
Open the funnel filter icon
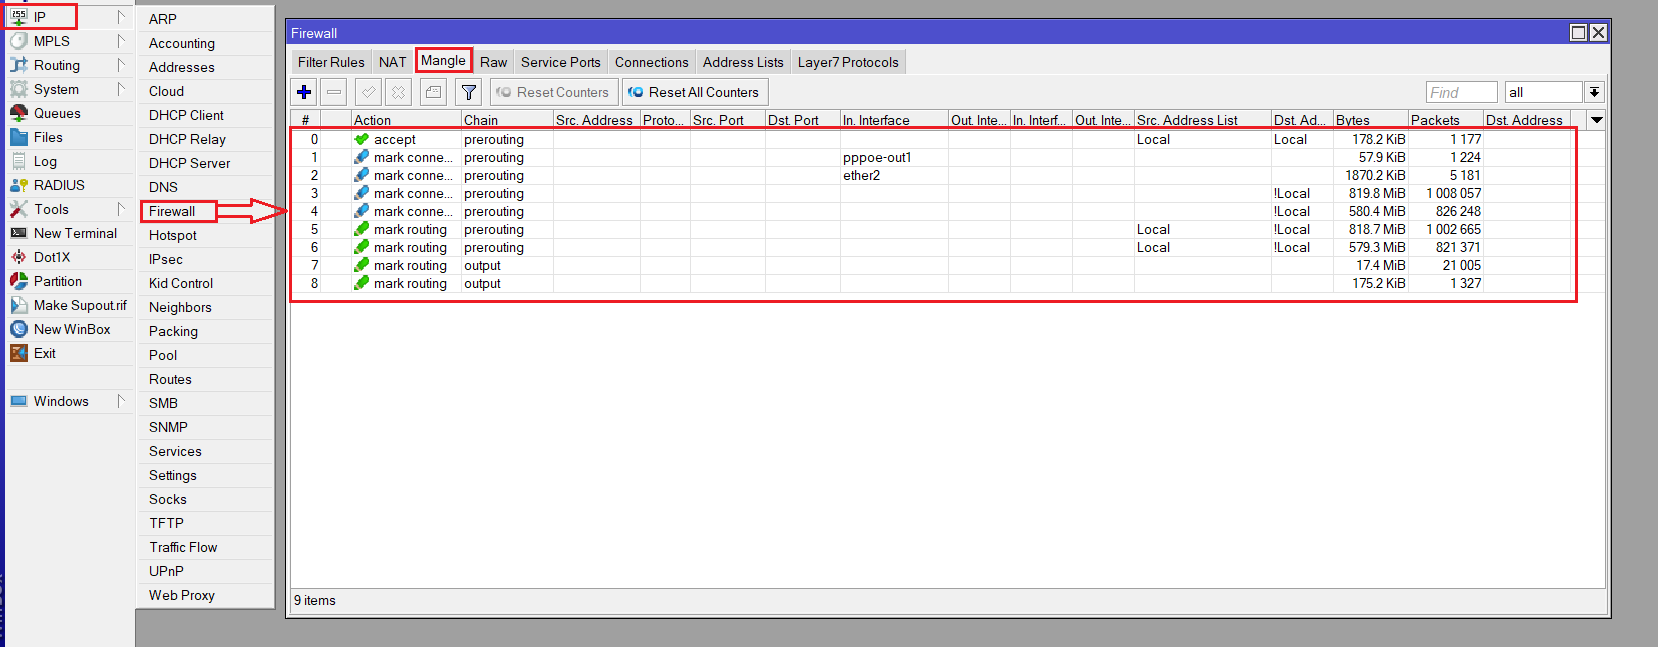click(468, 93)
